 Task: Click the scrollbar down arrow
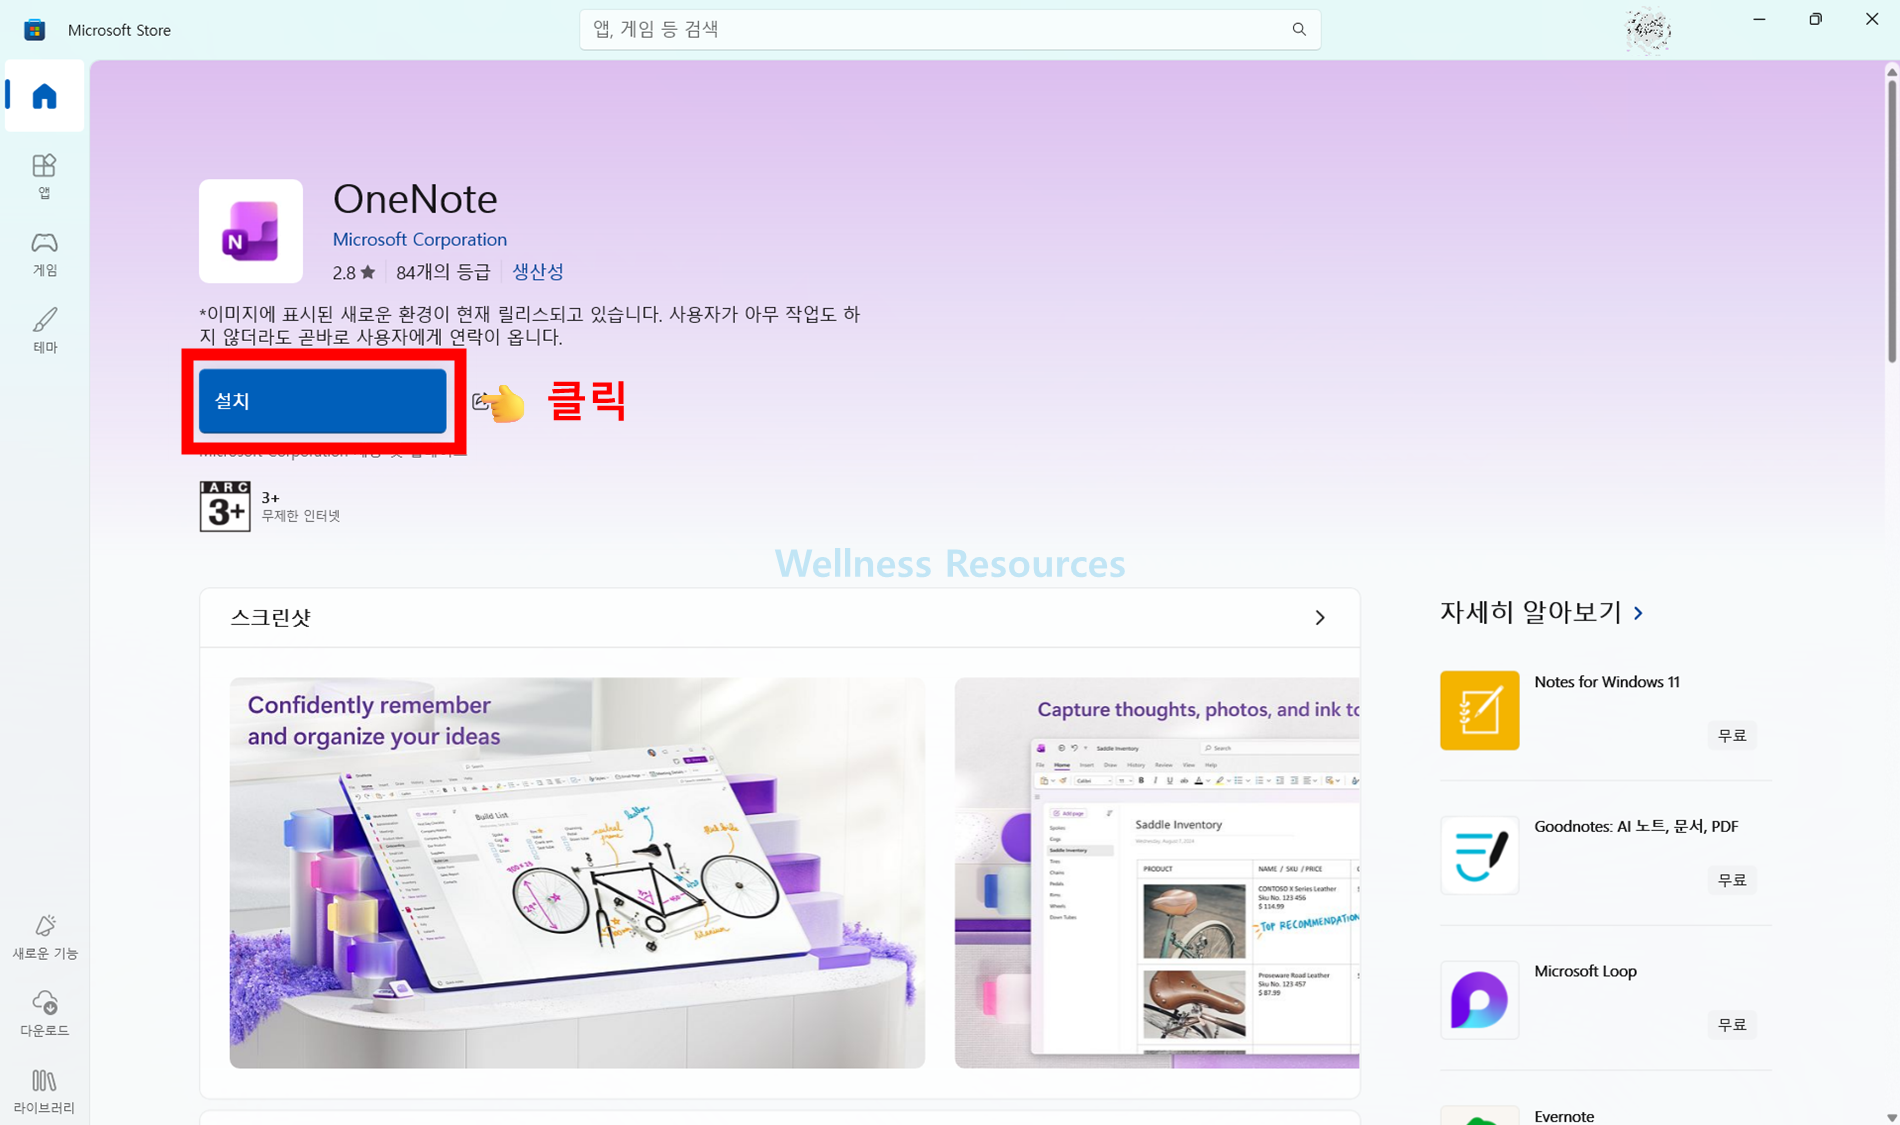(x=1891, y=1117)
